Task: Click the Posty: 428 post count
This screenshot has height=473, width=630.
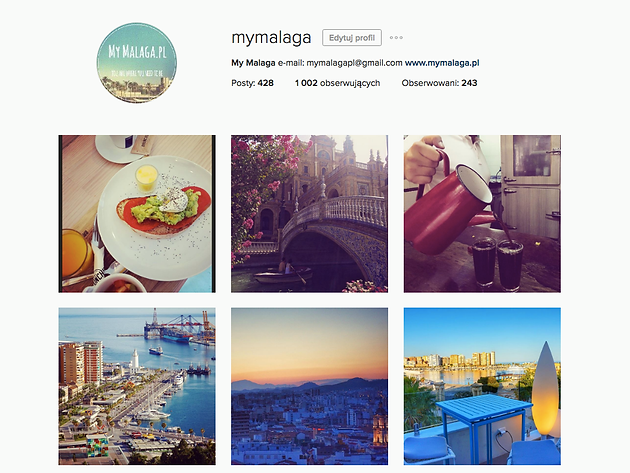Action: pos(252,83)
